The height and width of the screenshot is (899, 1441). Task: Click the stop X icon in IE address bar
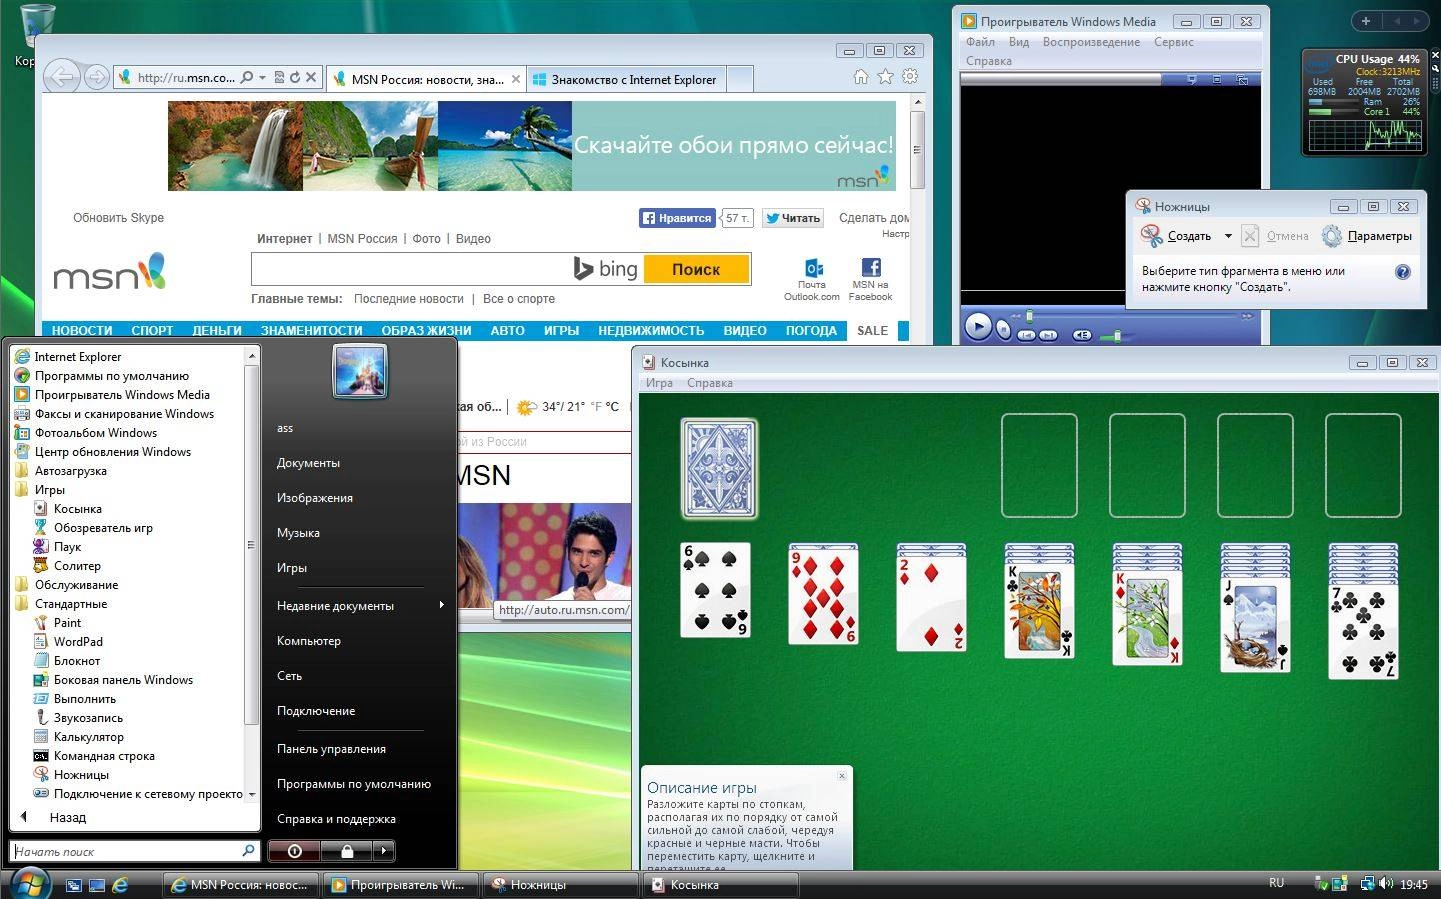[x=311, y=77]
